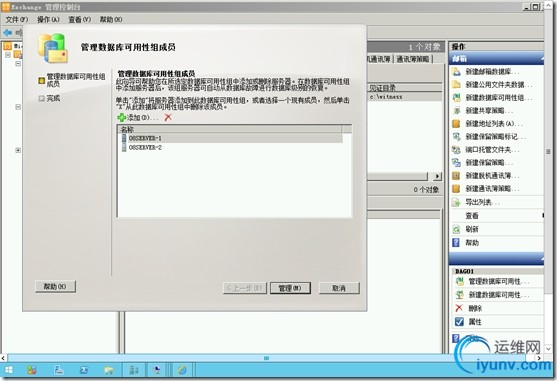Viewport: 557px width, 381px height.
Task: Click left arrow of bottom horizontal scrollbar
Action: click(x=3, y=358)
